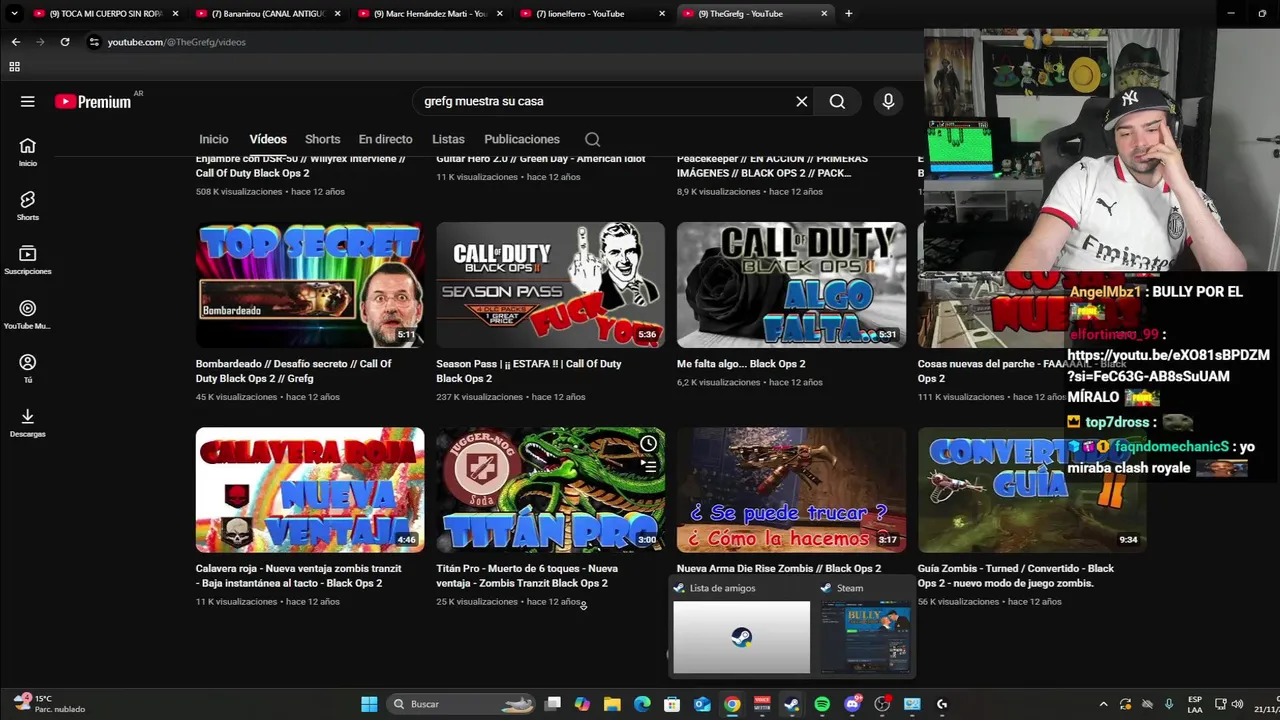The height and width of the screenshot is (720, 1280).
Task: Open the browser tab search dropdown
Action: pos(14,13)
